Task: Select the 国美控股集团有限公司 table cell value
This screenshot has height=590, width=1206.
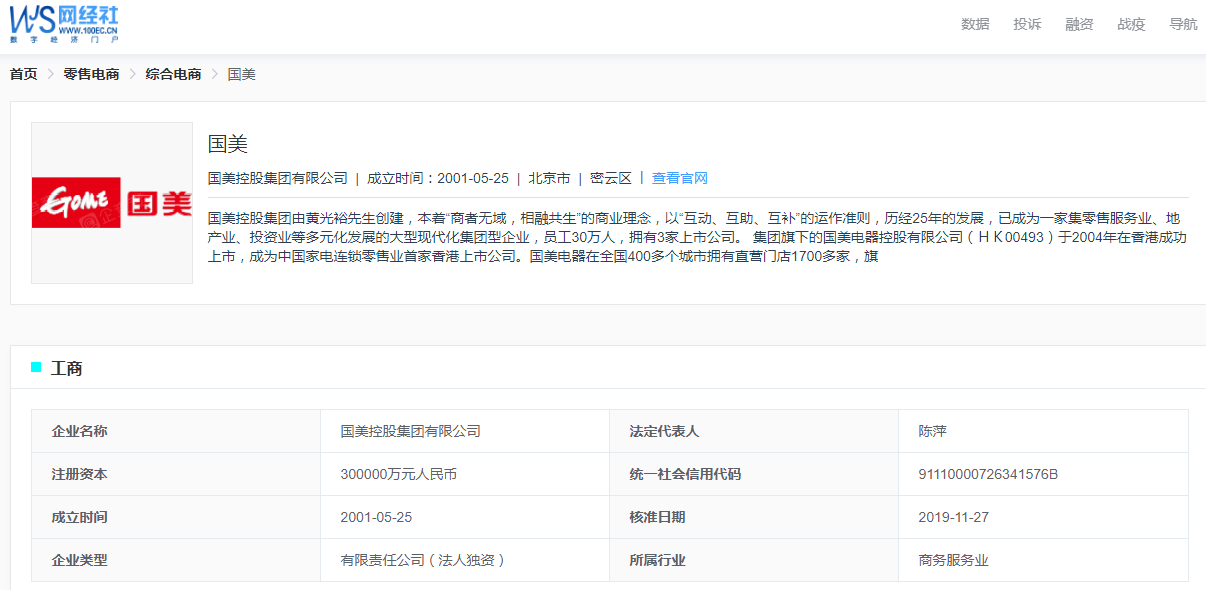Action: coord(411,431)
